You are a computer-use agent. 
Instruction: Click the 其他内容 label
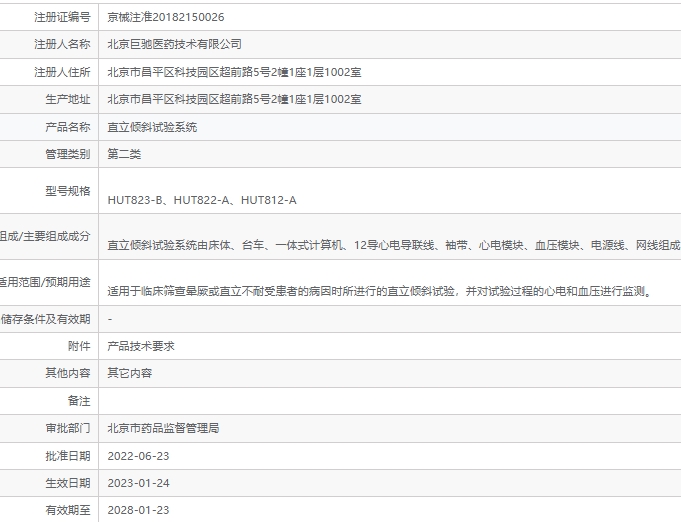coord(68,373)
